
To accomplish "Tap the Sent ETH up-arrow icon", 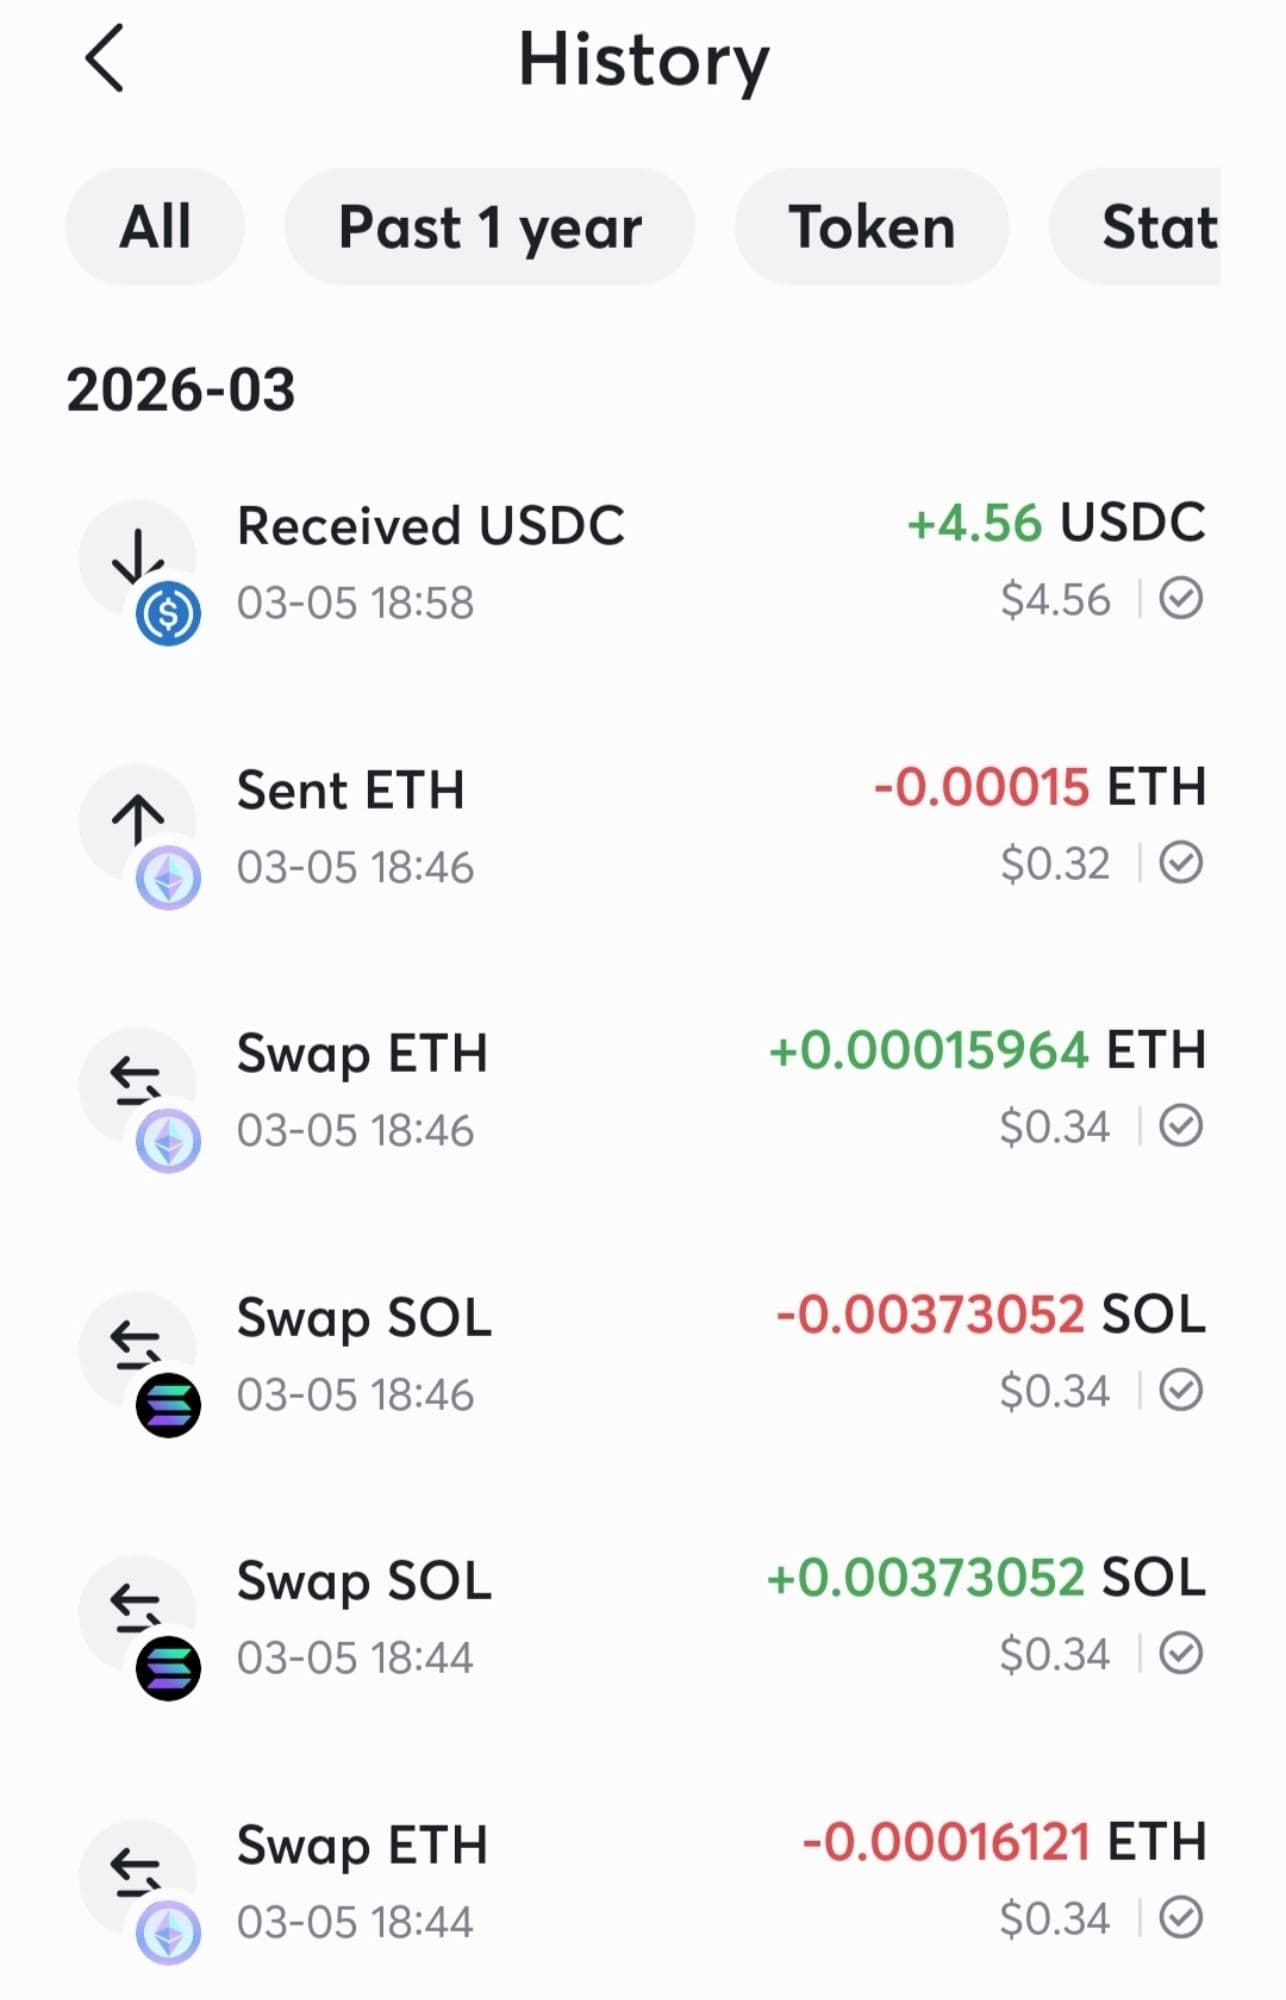I will (x=137, y=820).
